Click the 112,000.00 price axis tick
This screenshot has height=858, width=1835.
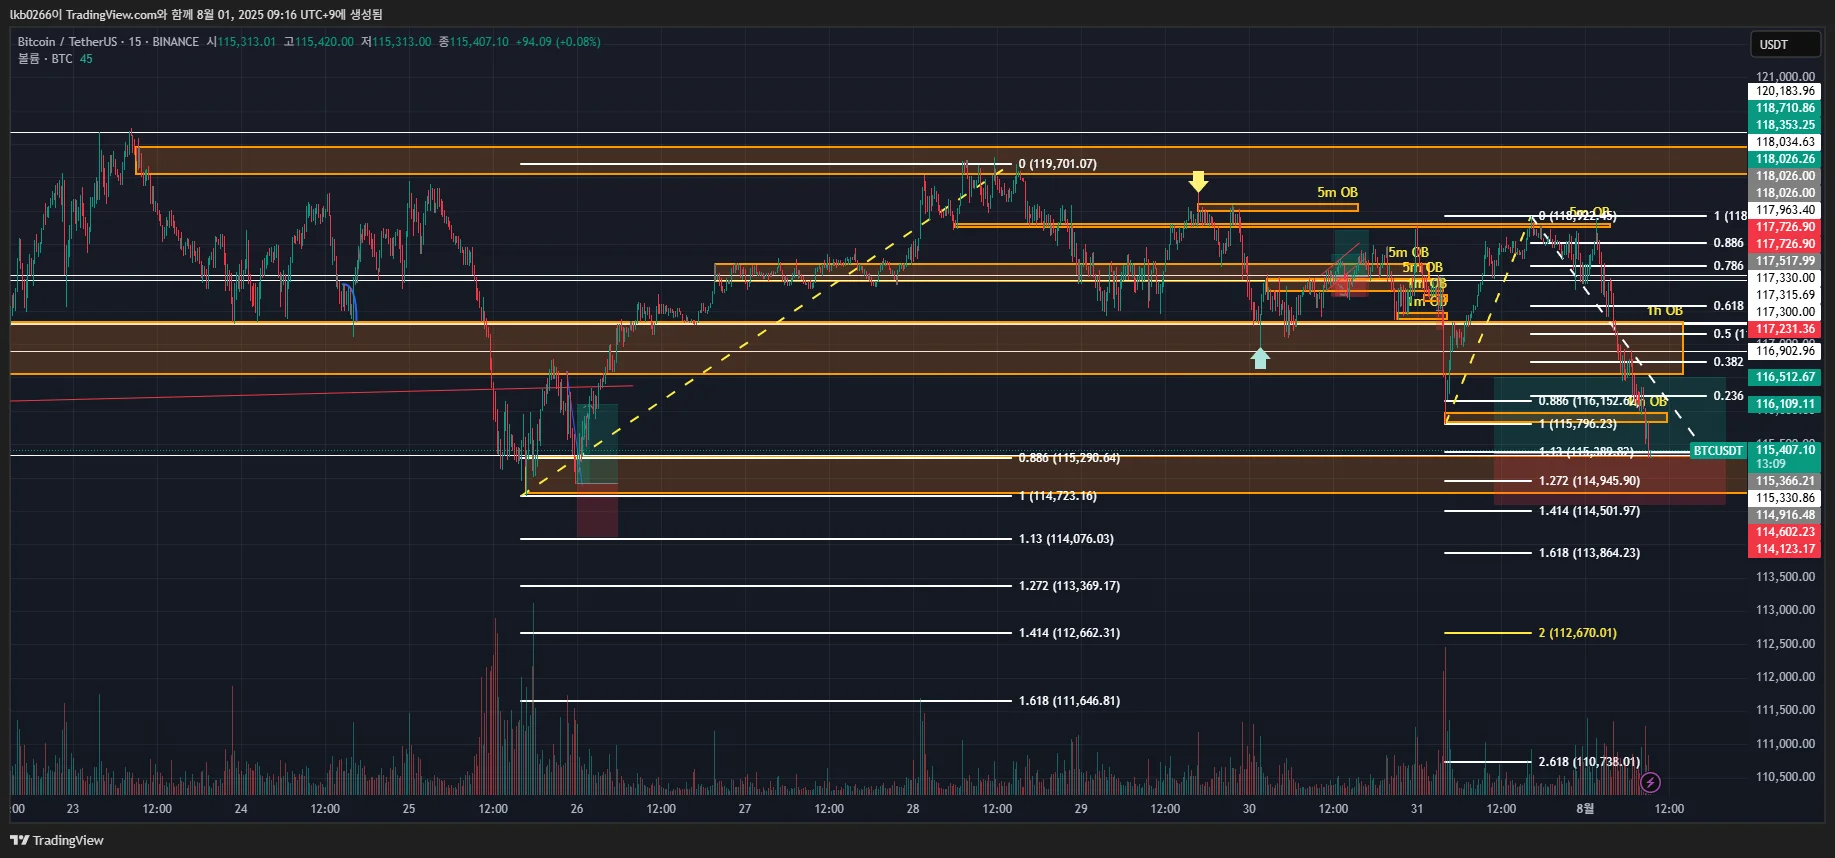tap(1785, 677)
